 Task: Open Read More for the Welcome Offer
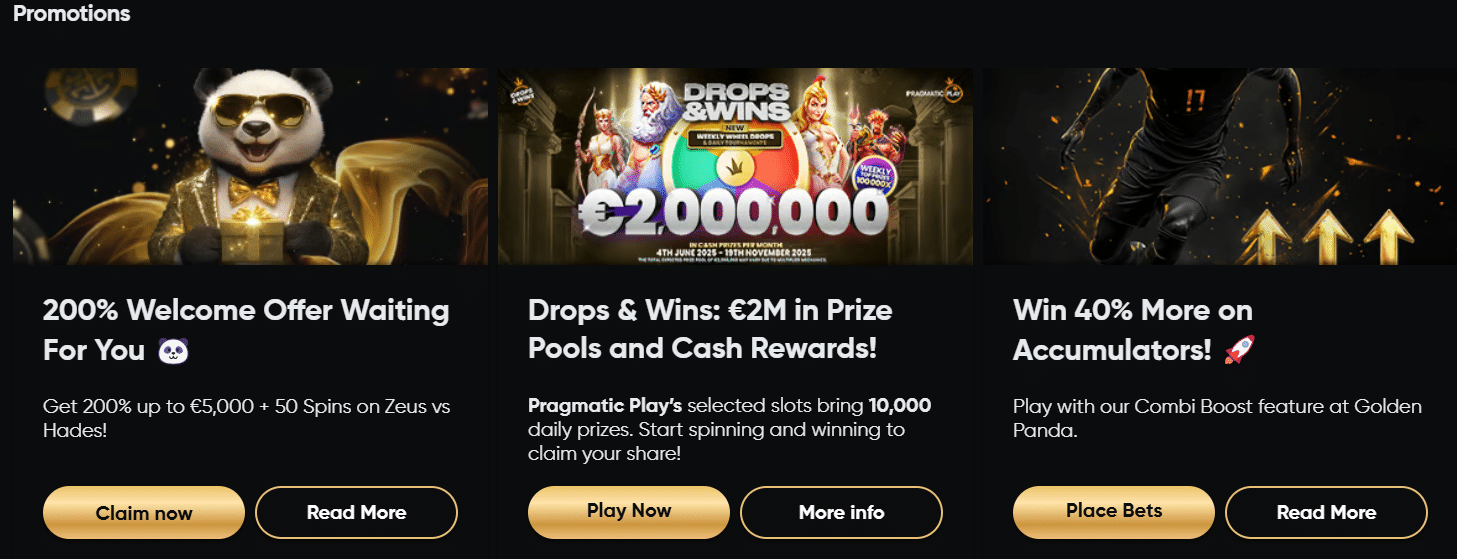tap(356, 513)
